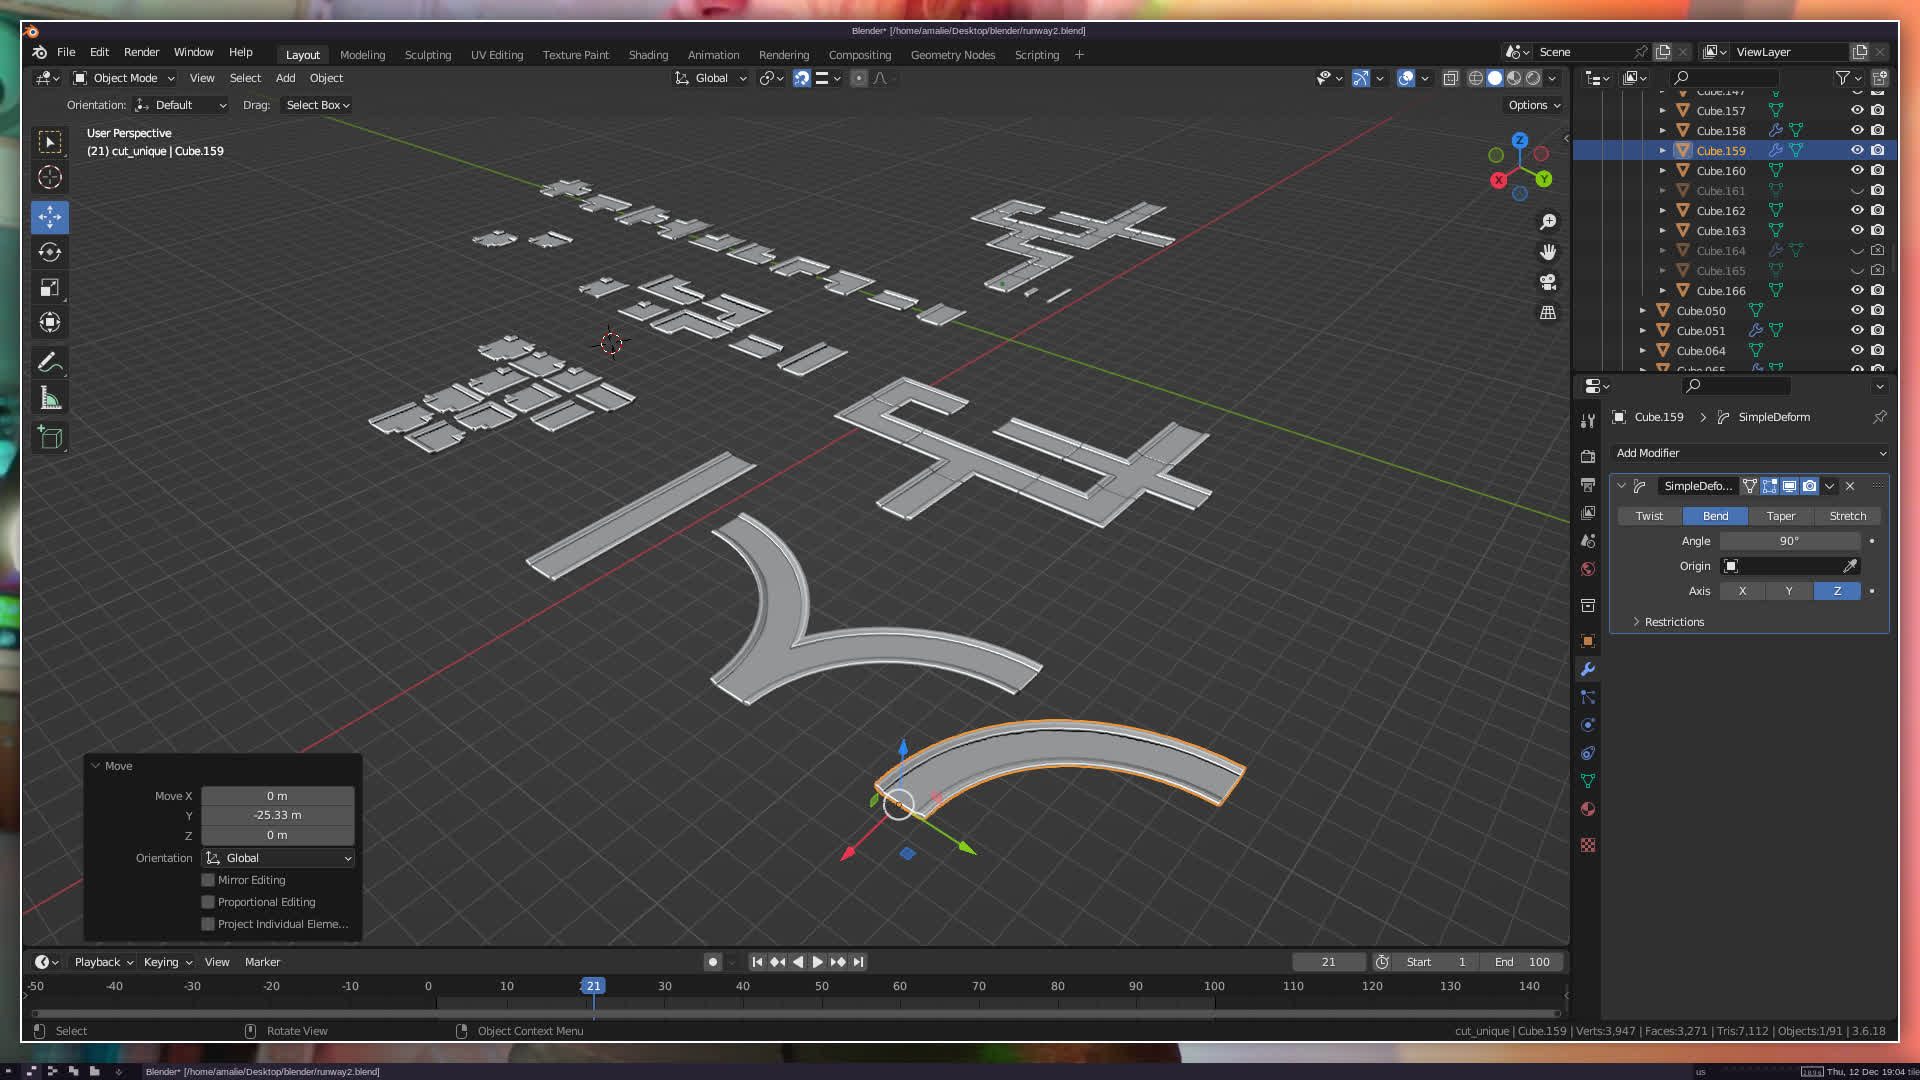Select the Annotate pencil tool
The image size is (1920, 1080).
(50, 362)
